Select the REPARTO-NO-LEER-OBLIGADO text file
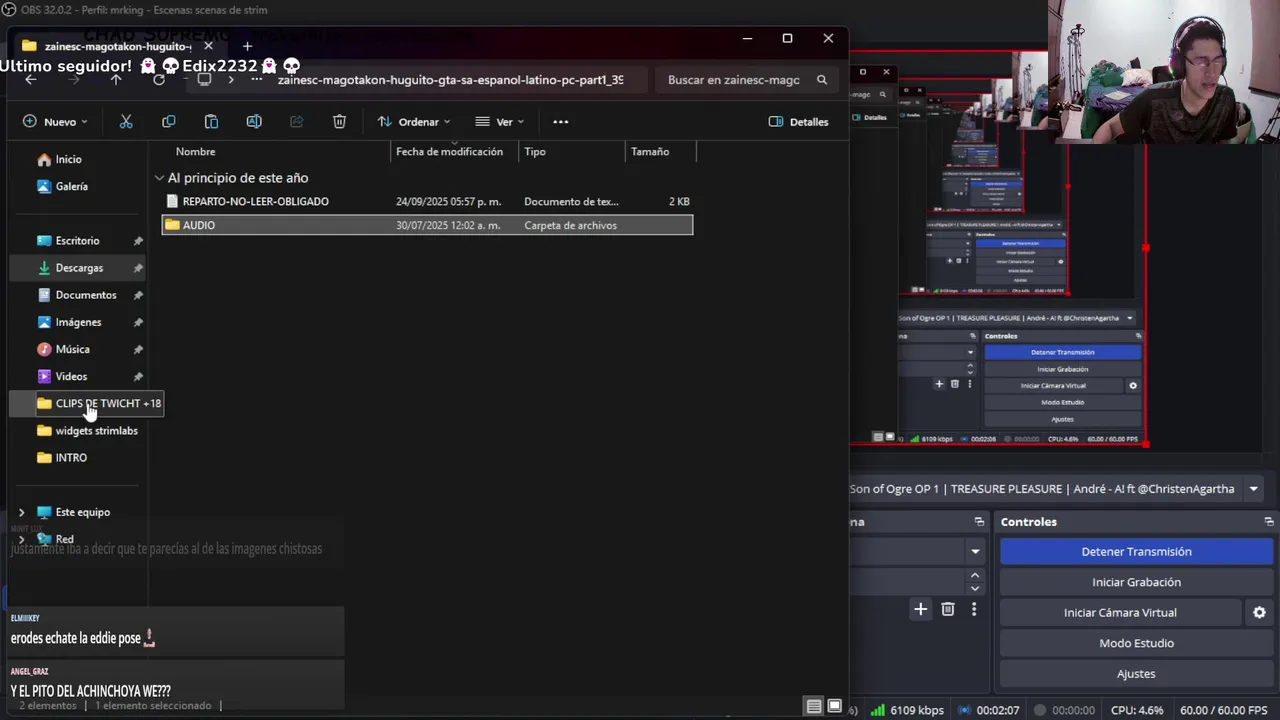 tap(427, 202)
